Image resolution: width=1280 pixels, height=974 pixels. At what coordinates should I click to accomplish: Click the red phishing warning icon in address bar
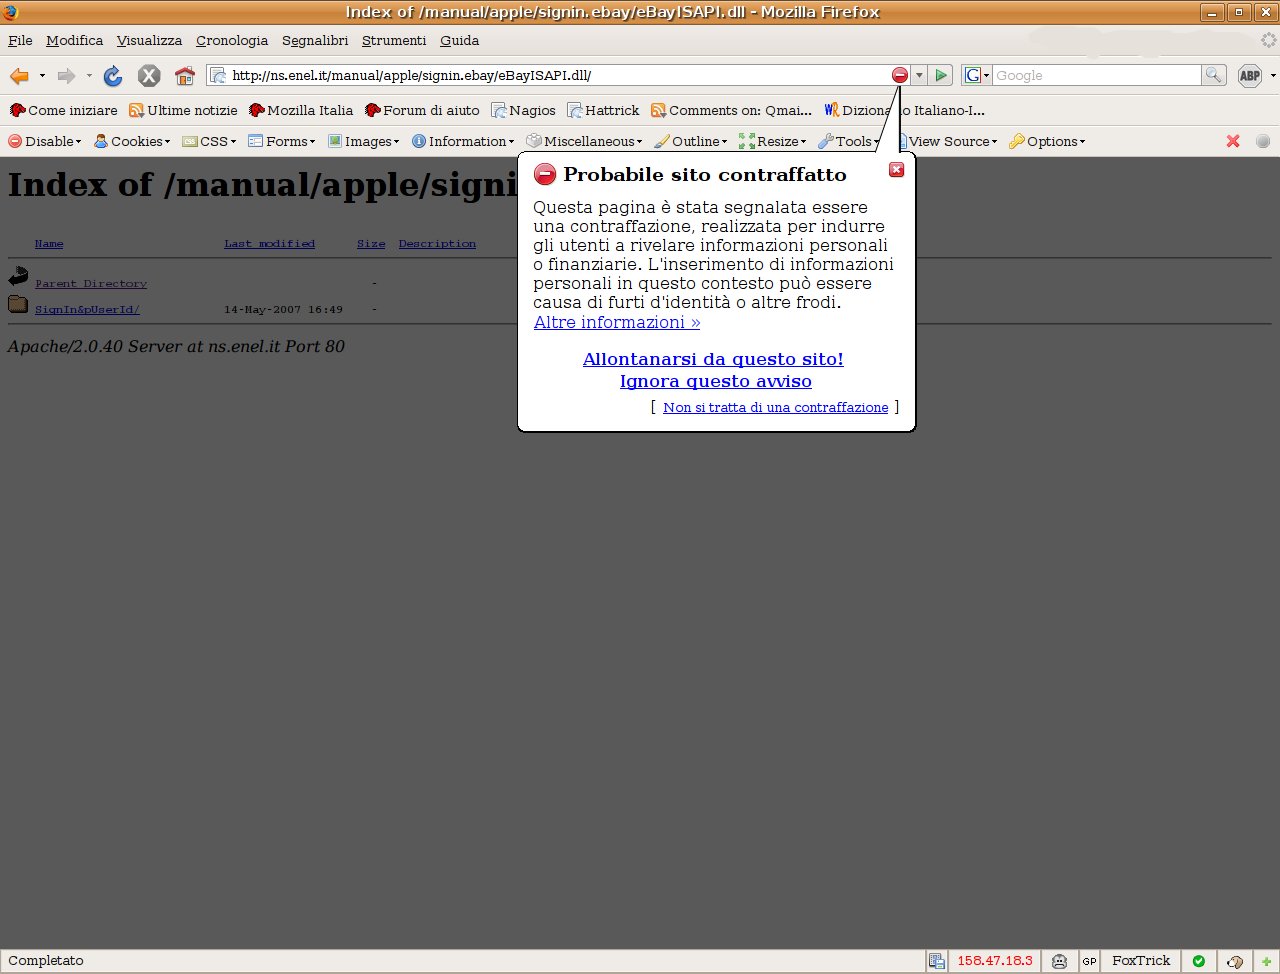[900, 75]
